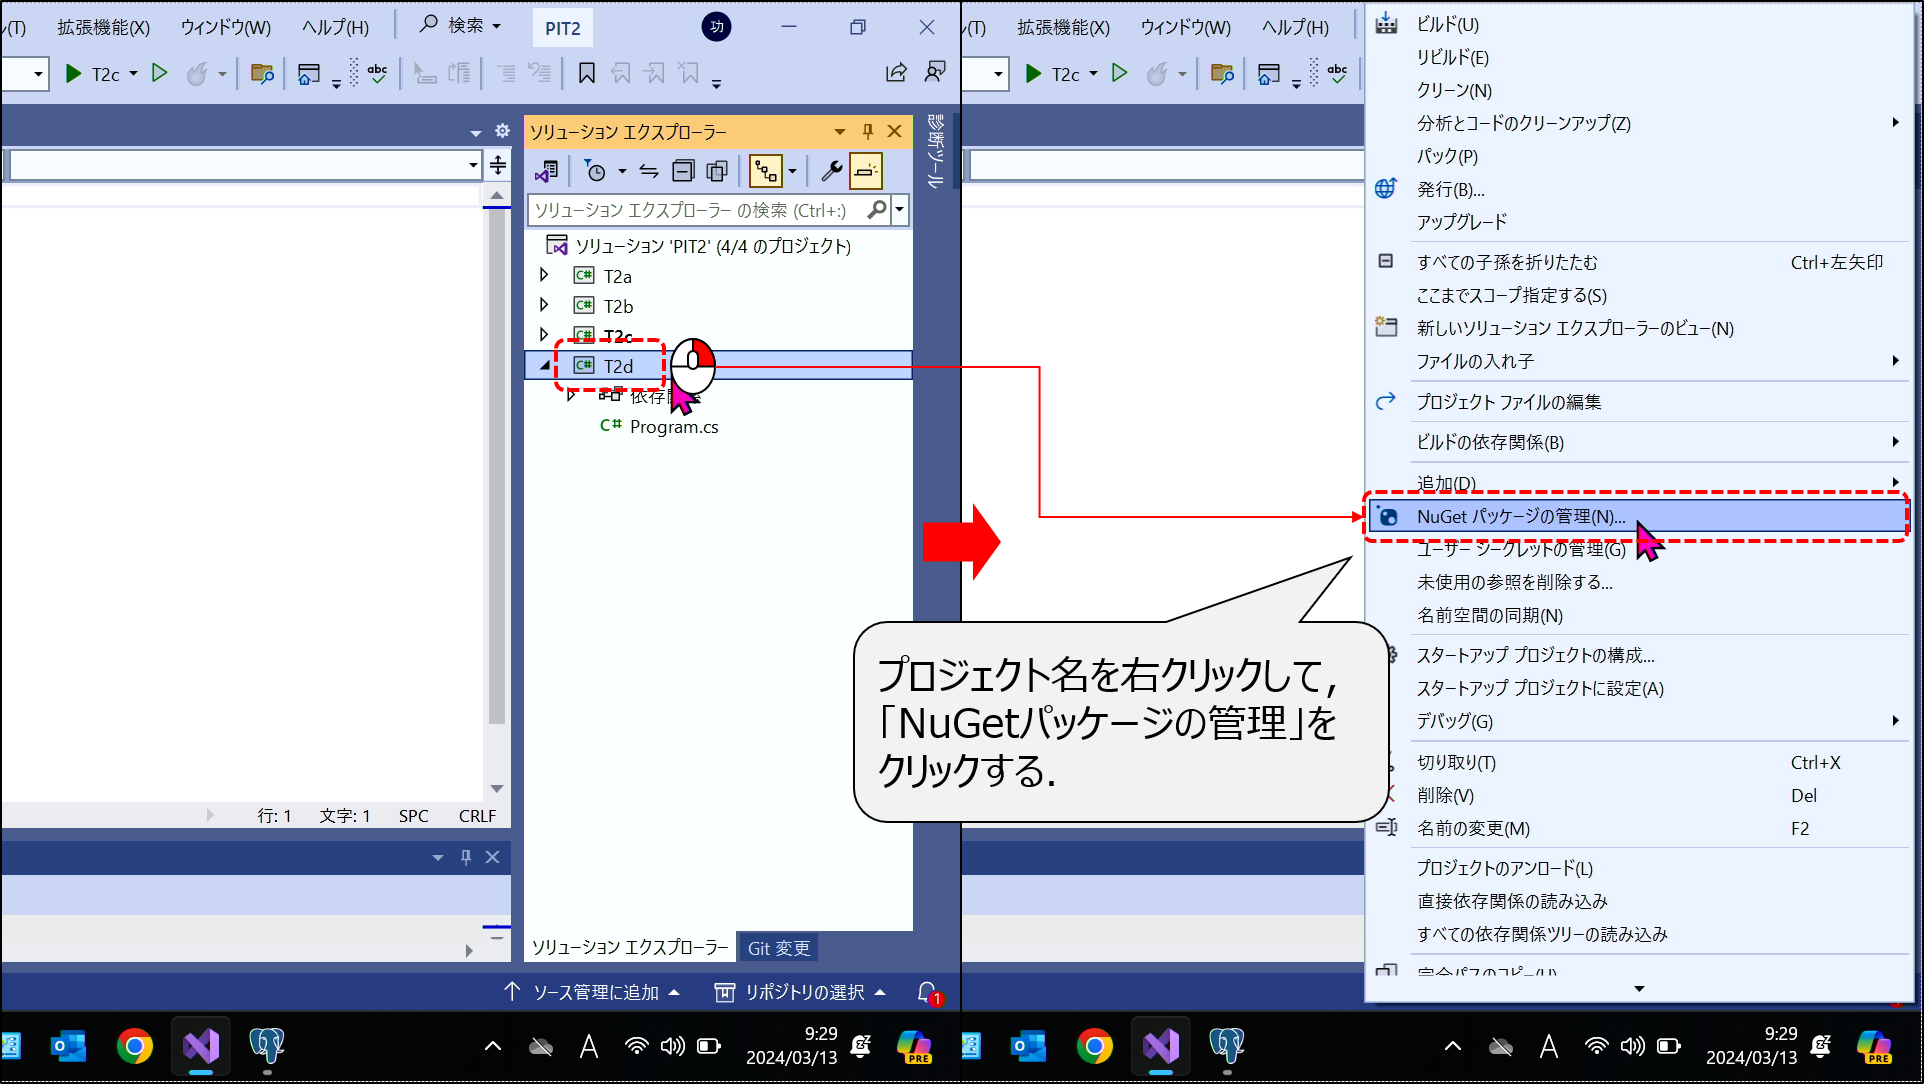The width and height of the screenshot is (1924, 1084).
Task: Click the show all files icon
Action: (717, 172)
